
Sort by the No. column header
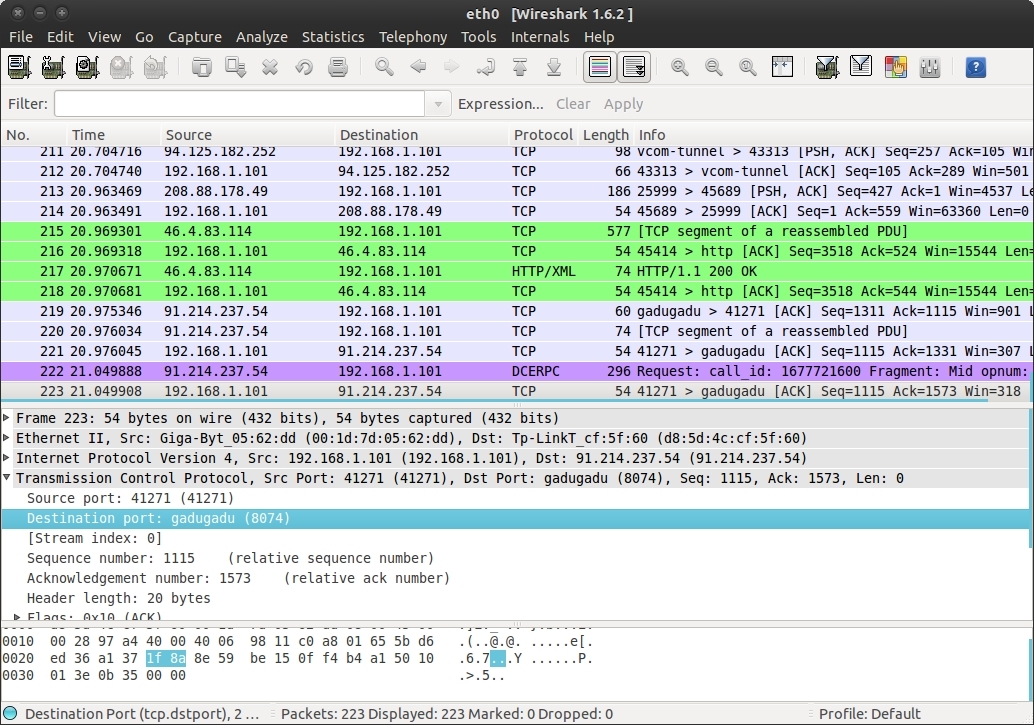click(33, 135)
